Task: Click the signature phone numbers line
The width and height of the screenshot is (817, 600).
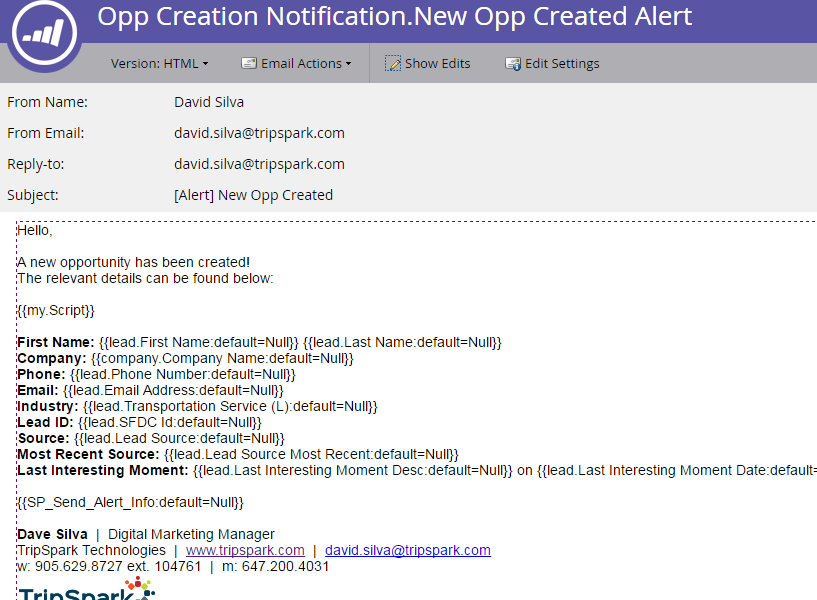Action: (173, 567)
